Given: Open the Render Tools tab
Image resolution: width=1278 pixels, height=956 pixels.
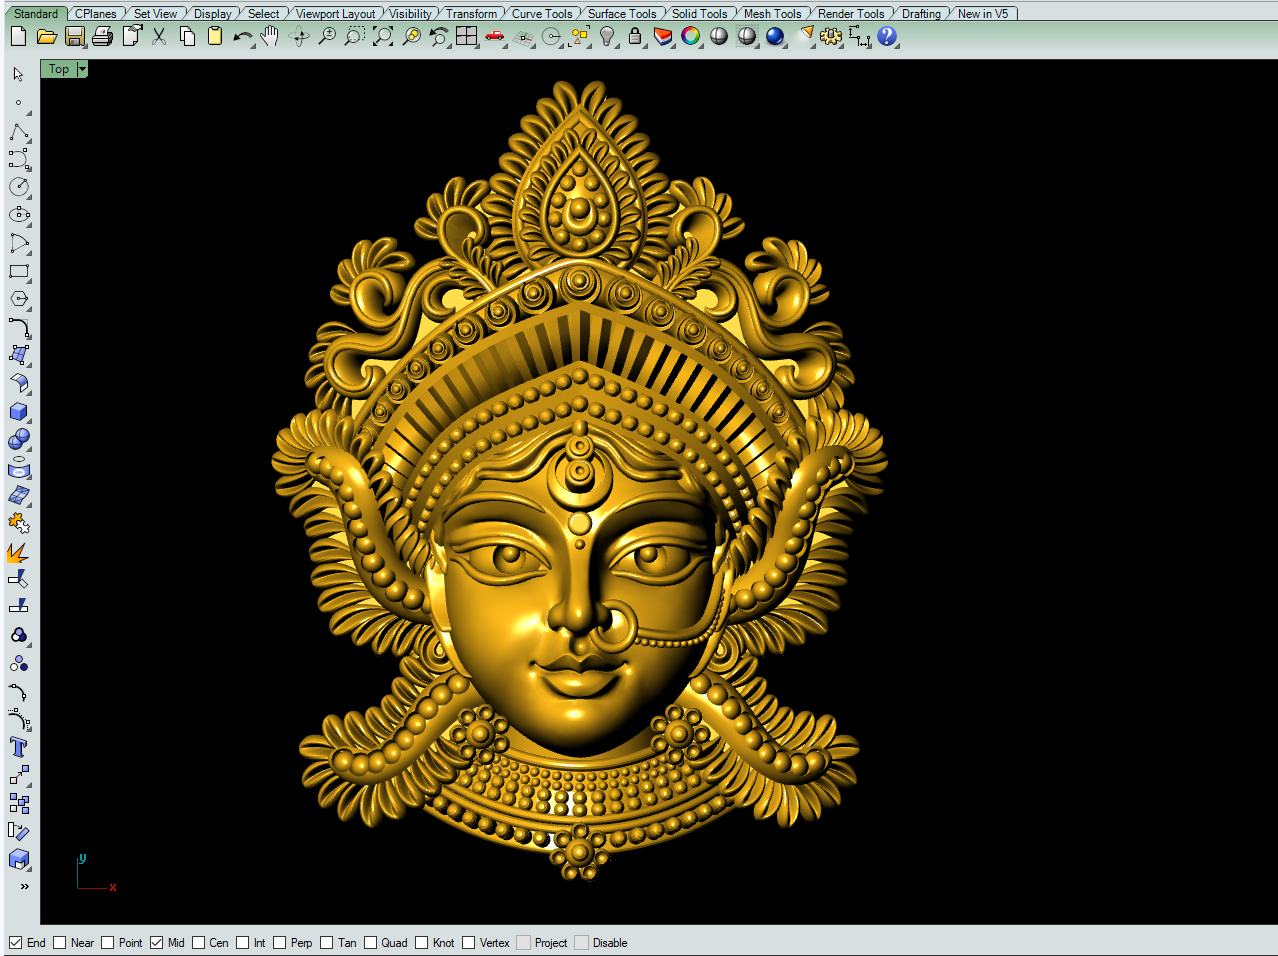Looking at the screenshot, I should pos(851,14).
